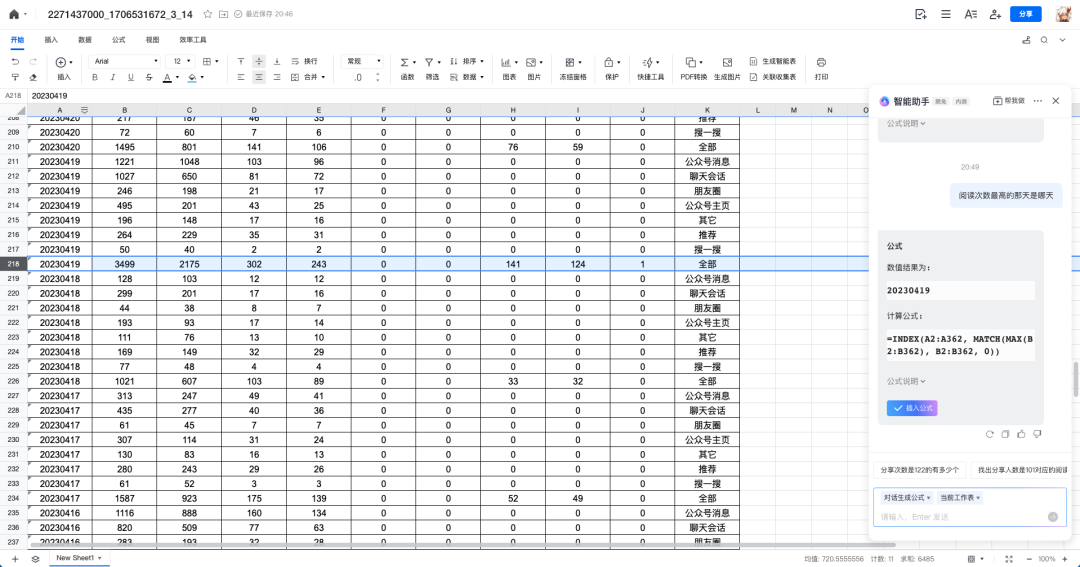Click suggestion 分享次数是122的有多少个

point(920,470)
